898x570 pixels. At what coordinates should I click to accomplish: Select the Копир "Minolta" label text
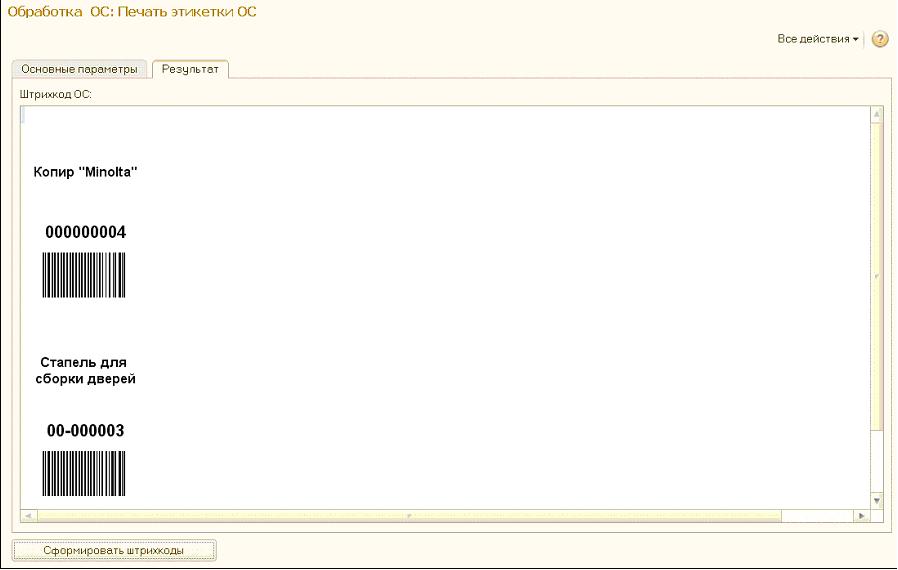85,172
